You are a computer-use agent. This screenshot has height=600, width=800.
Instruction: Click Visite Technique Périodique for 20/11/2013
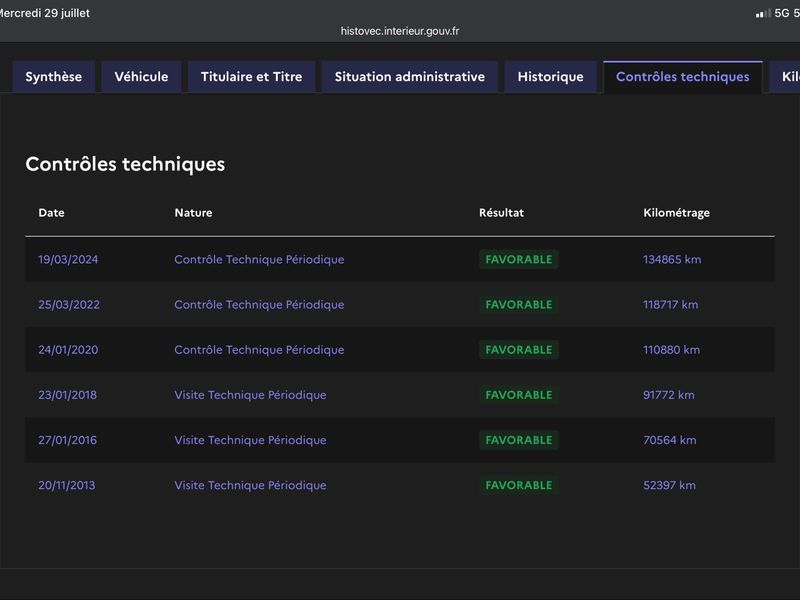pyautogui.click(x=251, y=485)
